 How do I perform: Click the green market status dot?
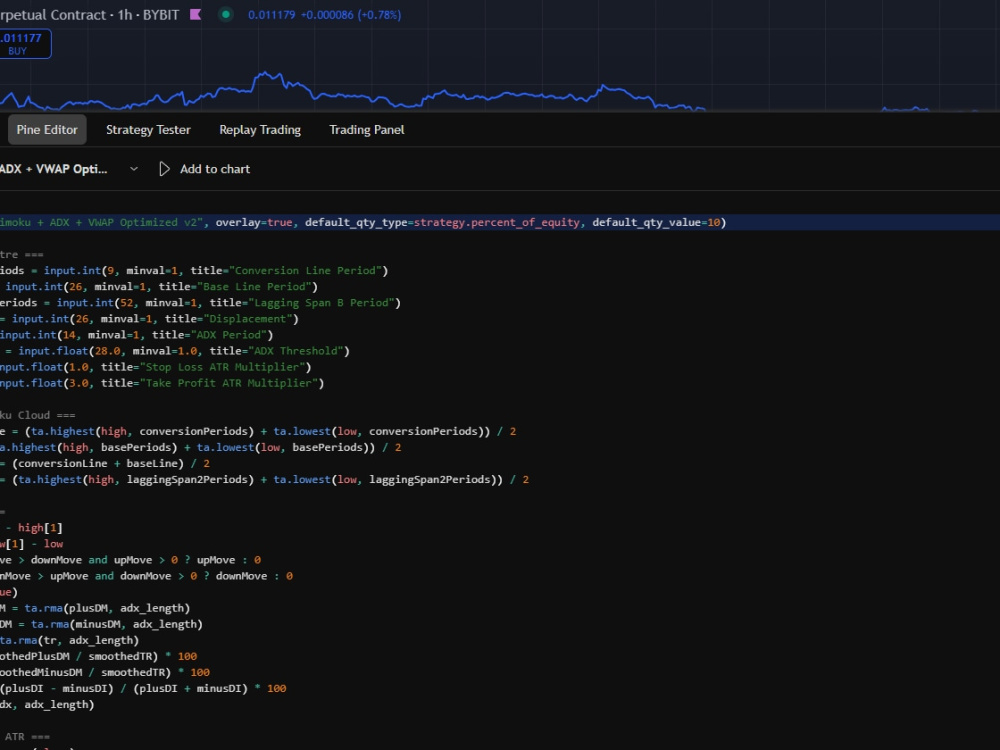click(x=226, y=15)
